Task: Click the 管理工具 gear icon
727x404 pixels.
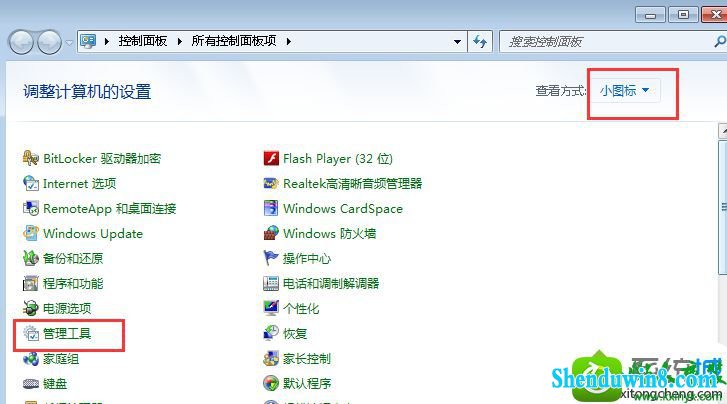Action: click(x=31, y=333)
